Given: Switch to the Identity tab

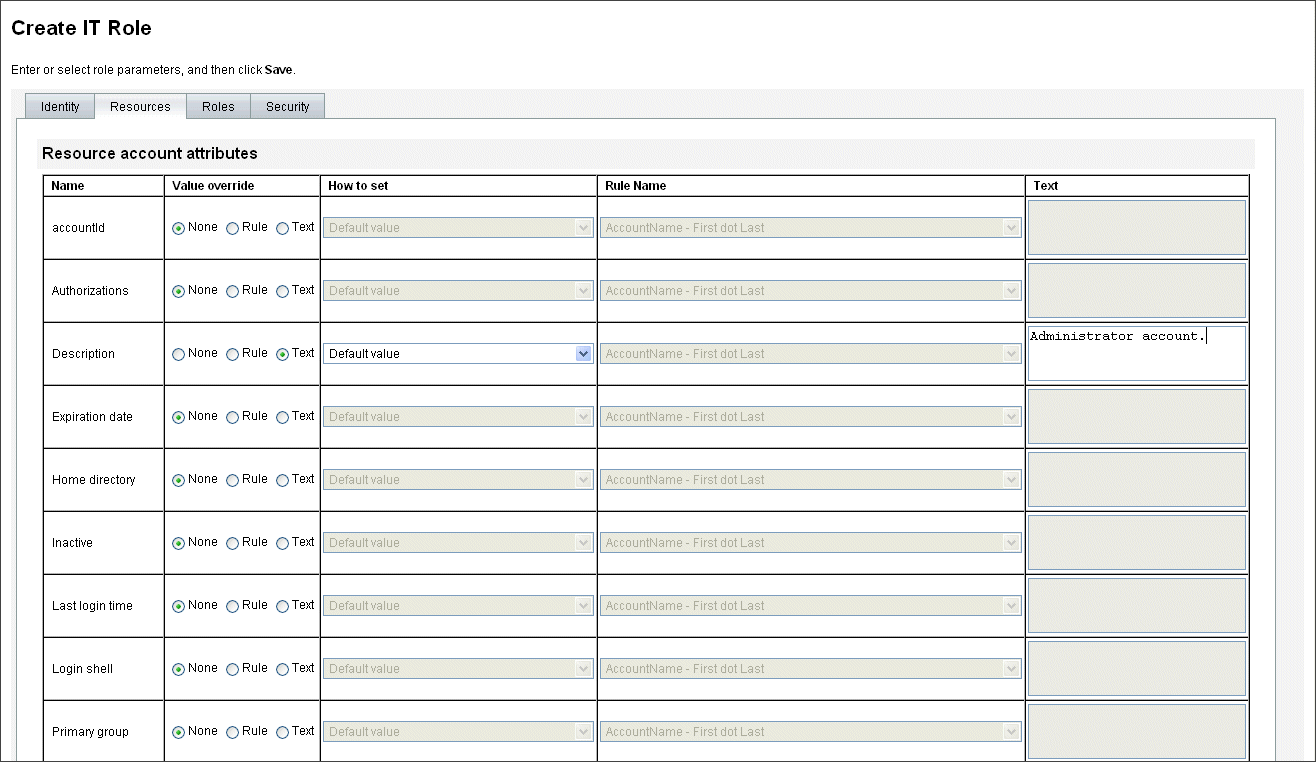Looking at the screenshot, I should [x=60, y=106].
